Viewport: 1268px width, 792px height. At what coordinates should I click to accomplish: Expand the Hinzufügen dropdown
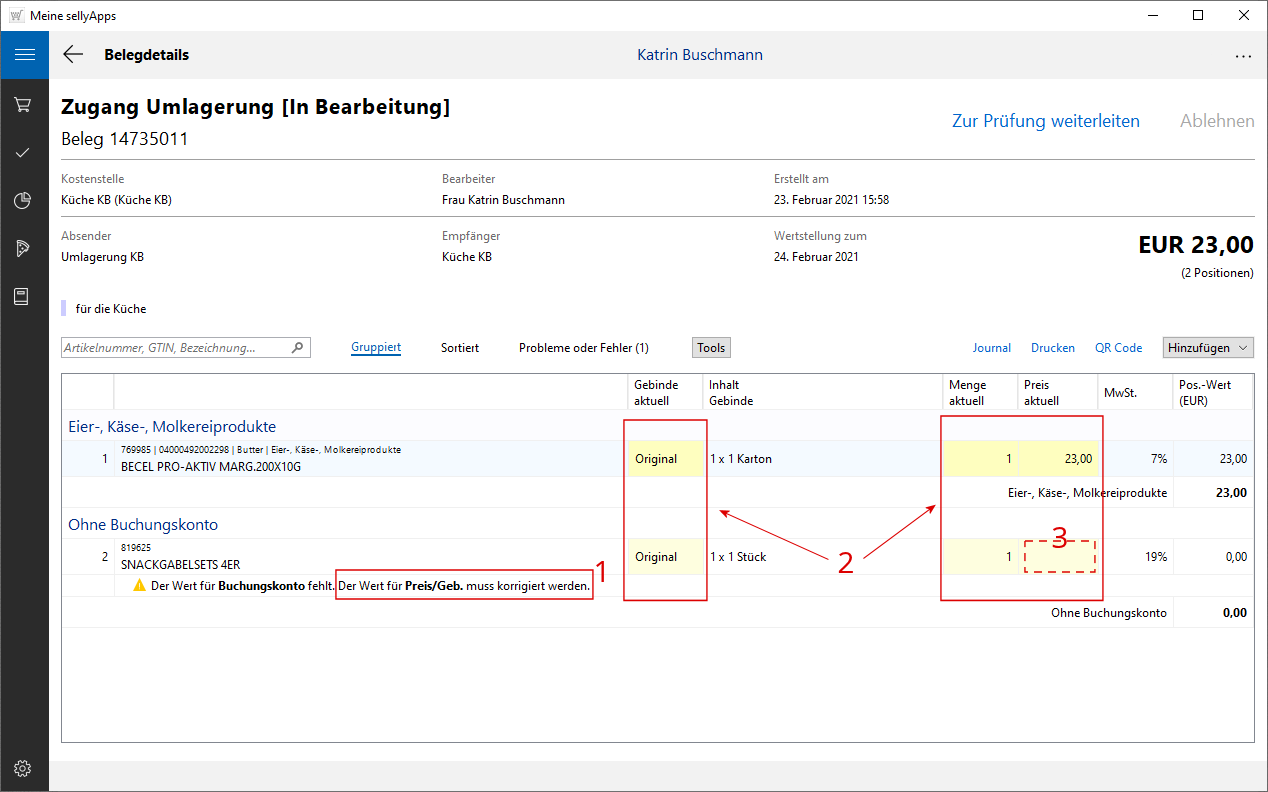click(1208, 348)
